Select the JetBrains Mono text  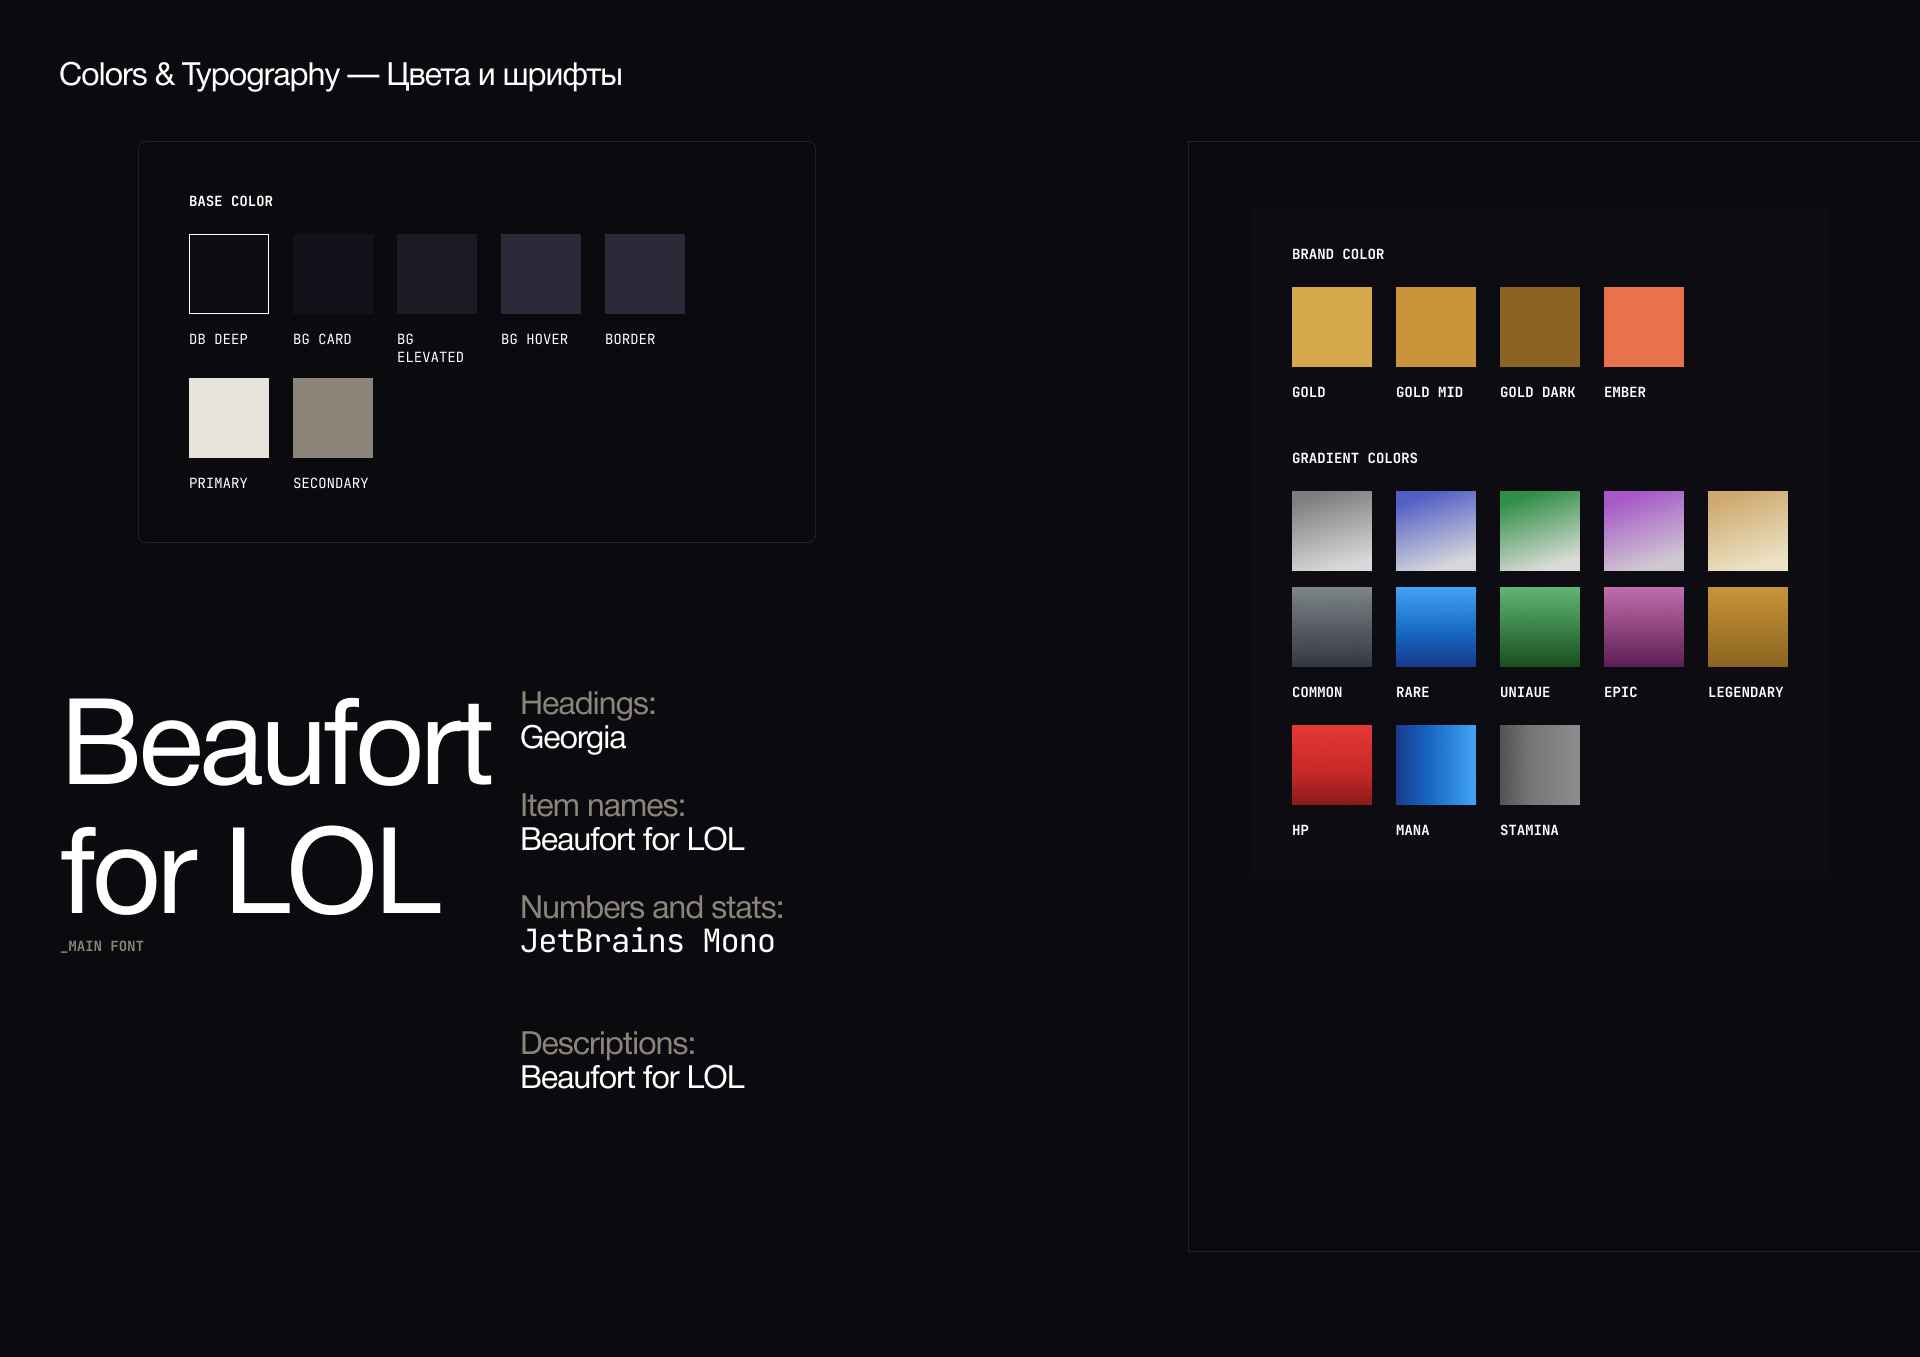(x=647, y=941)
